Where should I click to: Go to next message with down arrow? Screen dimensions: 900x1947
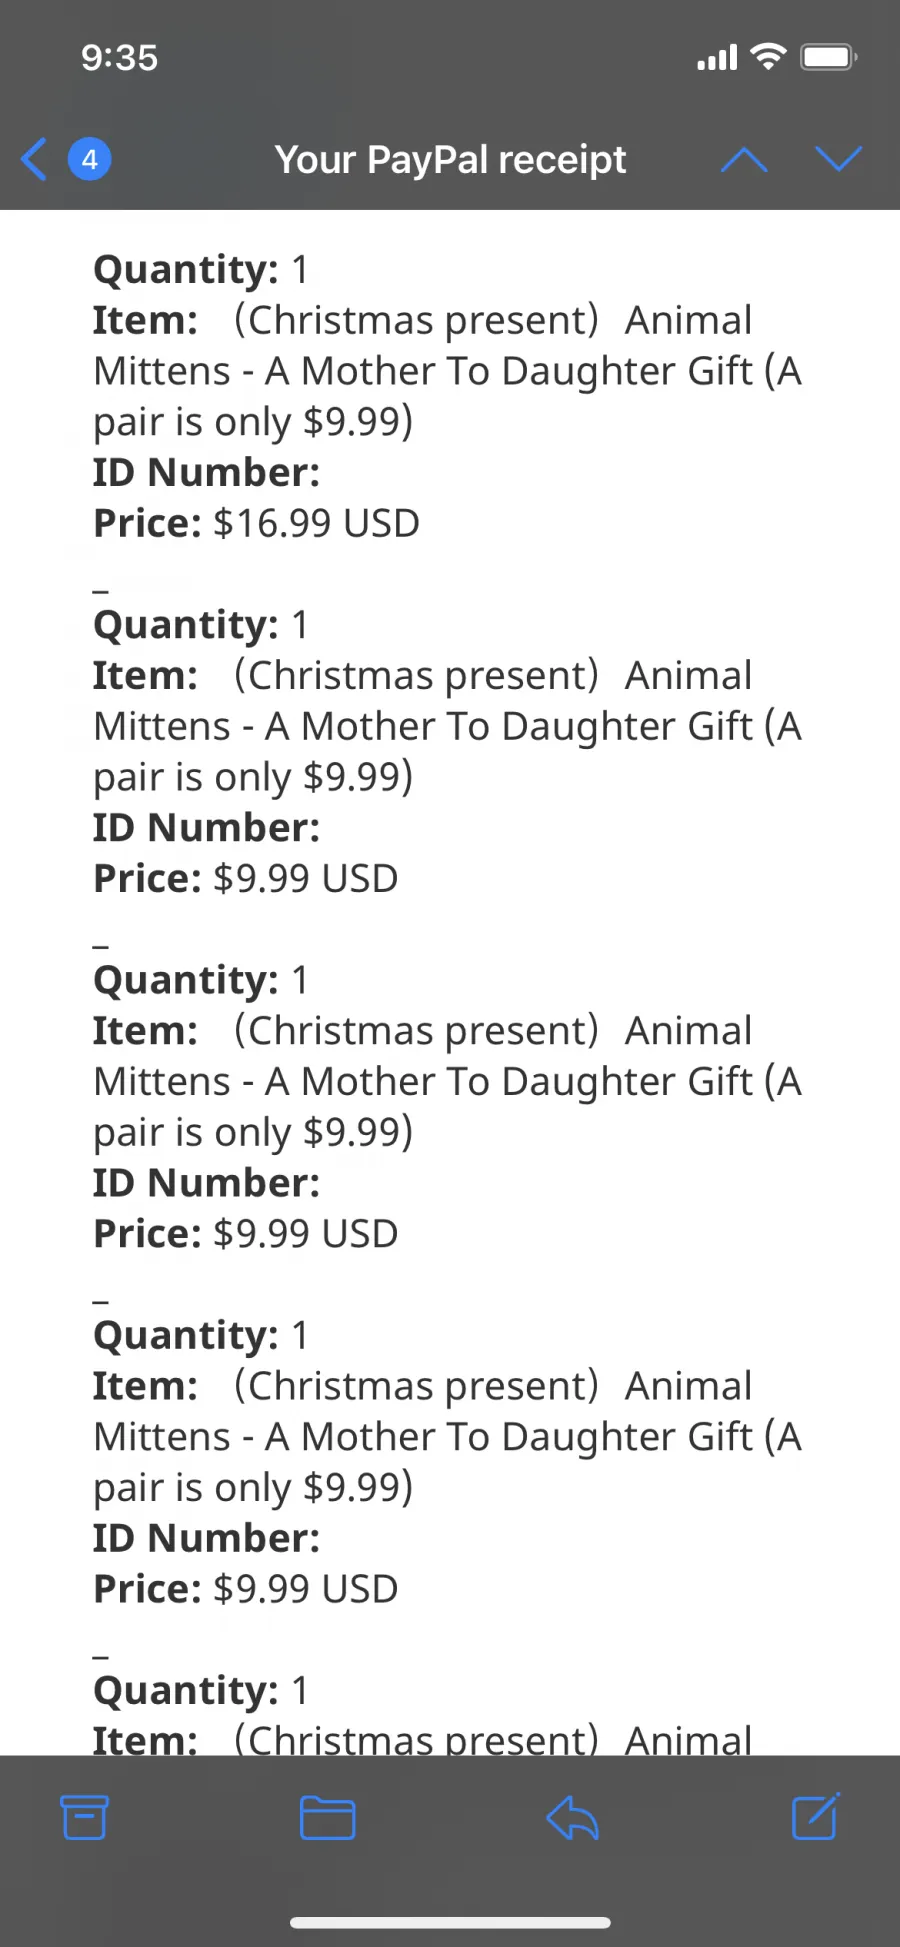(x=838, y=159)
